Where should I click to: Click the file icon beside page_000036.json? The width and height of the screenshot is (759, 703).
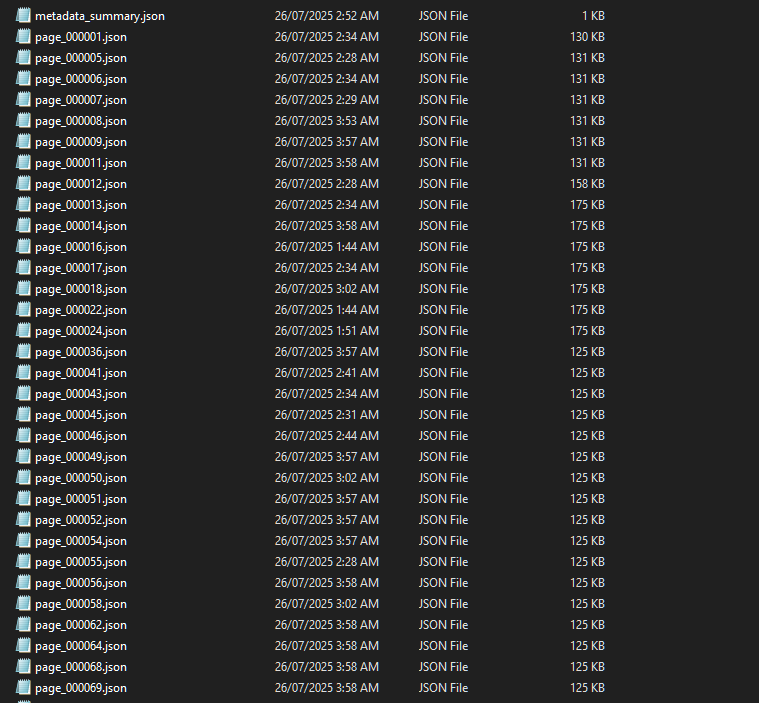click(x=23, y=352)
